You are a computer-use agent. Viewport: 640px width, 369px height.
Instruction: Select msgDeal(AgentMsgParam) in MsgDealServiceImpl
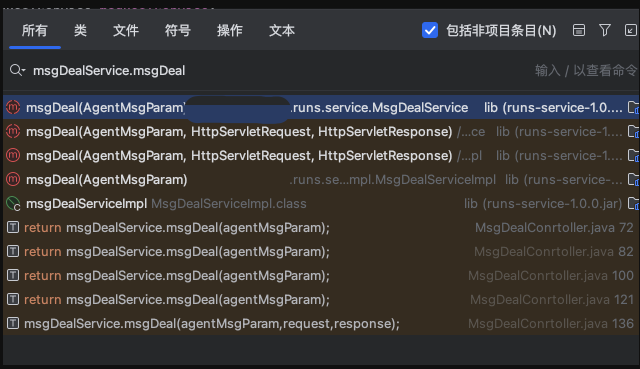(x=321, y=180)
